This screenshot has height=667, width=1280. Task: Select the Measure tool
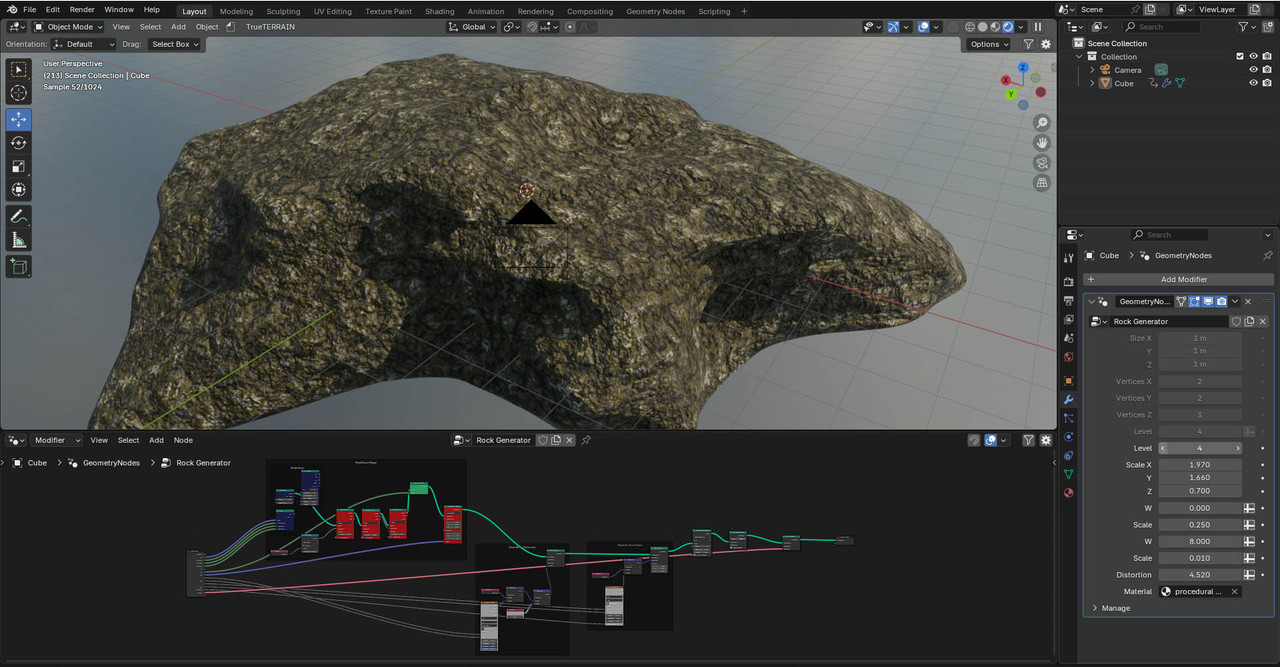click(19, 240)
